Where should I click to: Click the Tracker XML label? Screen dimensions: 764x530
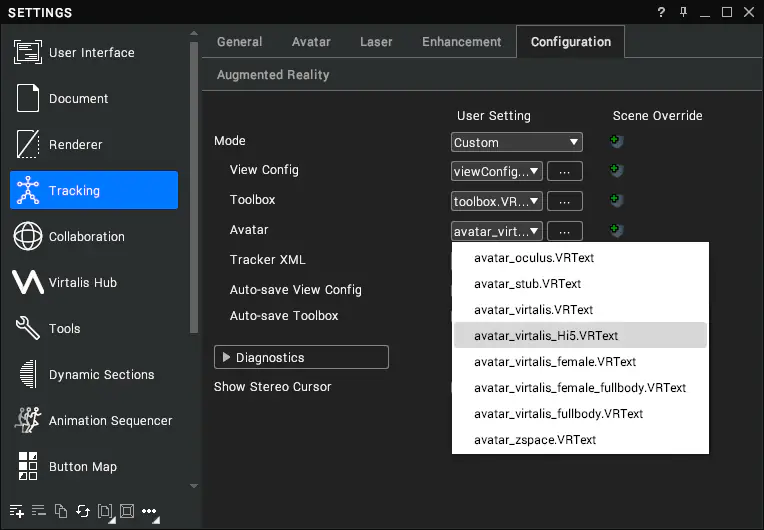(267, 260)
